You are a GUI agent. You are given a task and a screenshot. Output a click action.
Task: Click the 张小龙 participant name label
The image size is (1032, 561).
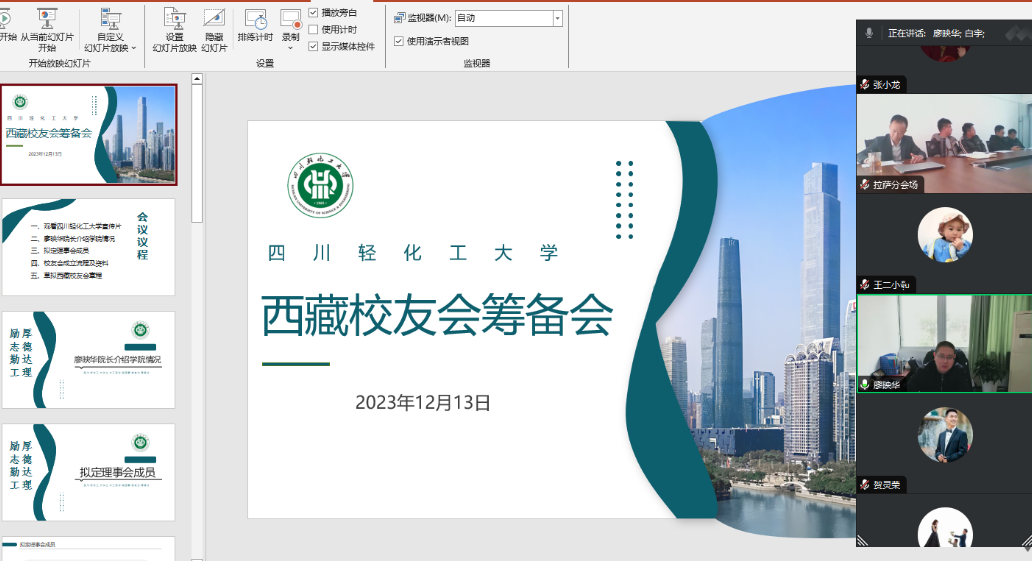tap(886, 85)
